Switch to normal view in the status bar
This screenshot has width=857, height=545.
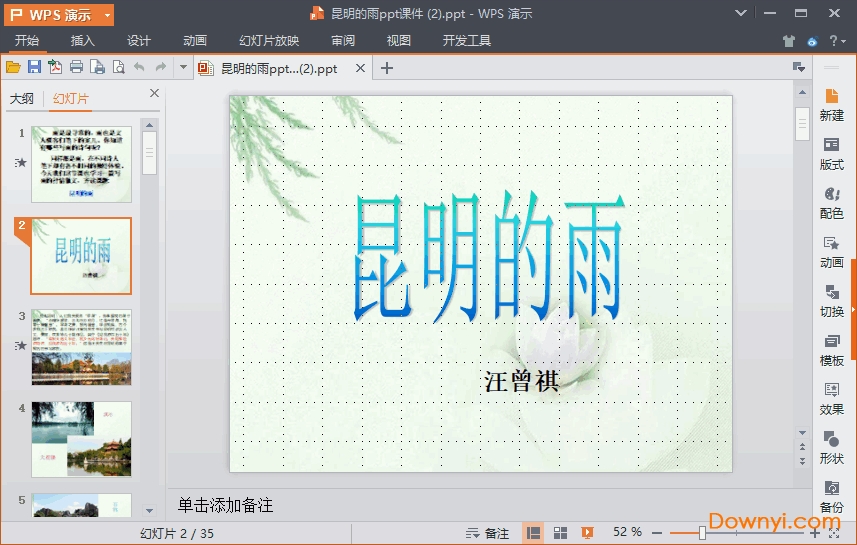[533, 532]
